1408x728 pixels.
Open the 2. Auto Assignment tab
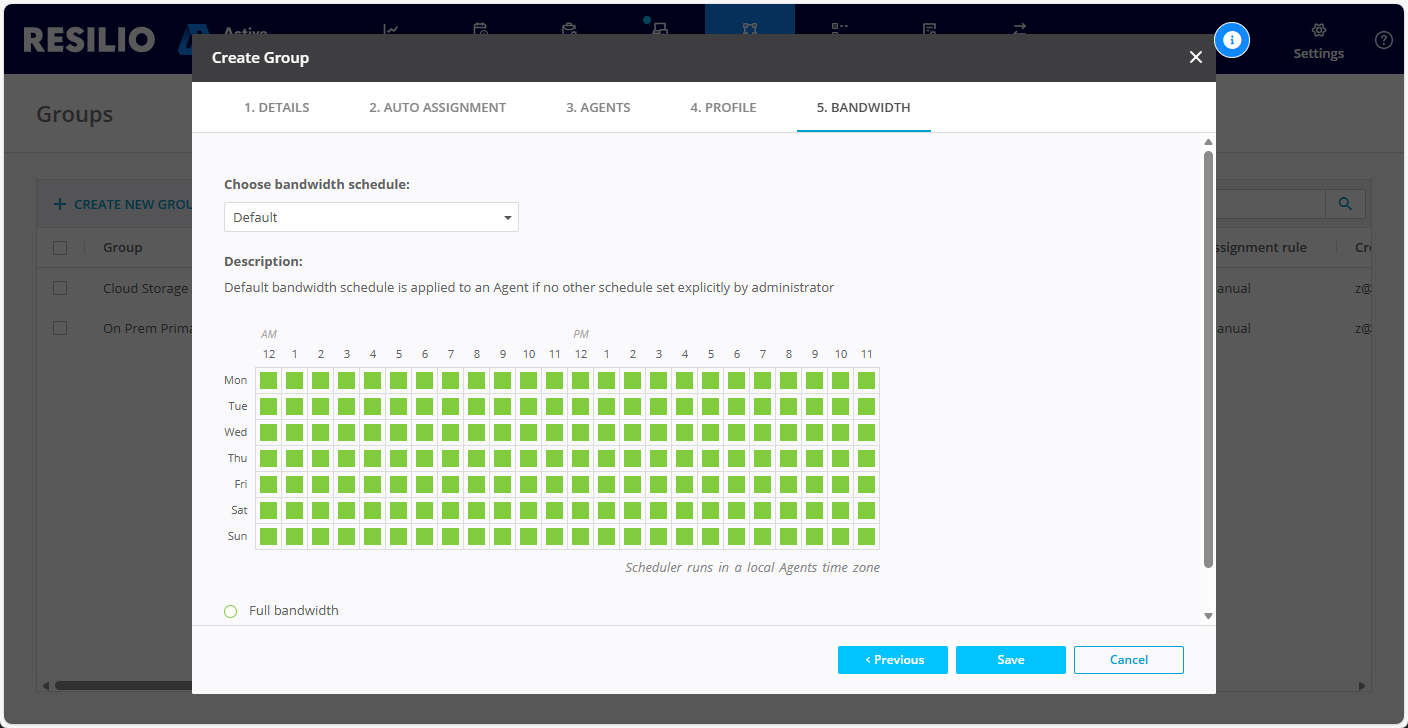click(437, 108)
